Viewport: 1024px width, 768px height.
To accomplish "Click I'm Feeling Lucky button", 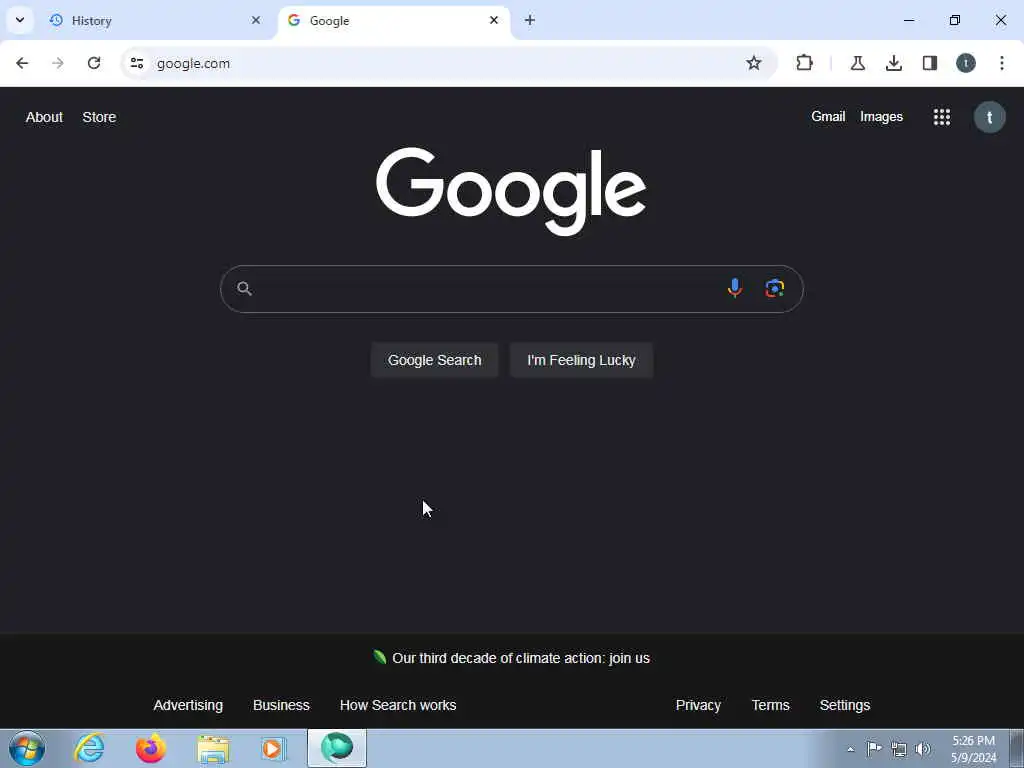I will [581, 360].
